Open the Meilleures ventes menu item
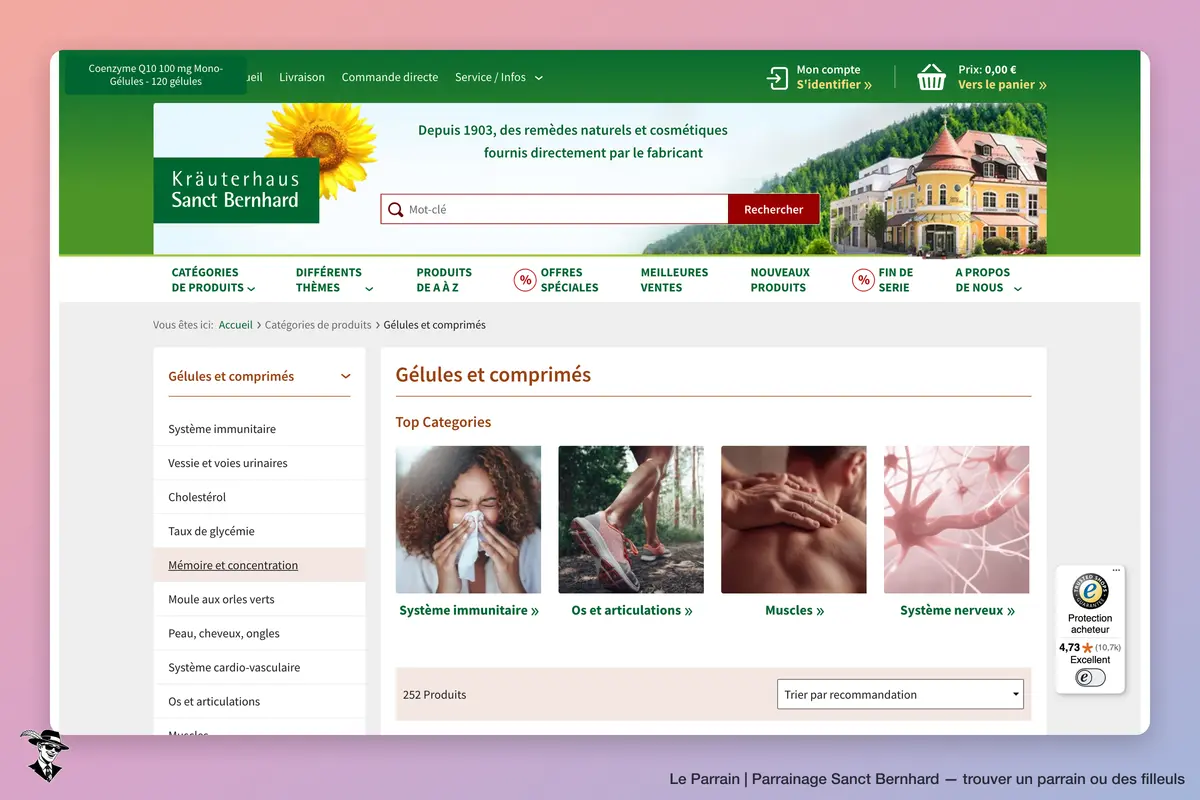Image resolution: width=1200 pixels, height=800 pixels. point(674,280)
